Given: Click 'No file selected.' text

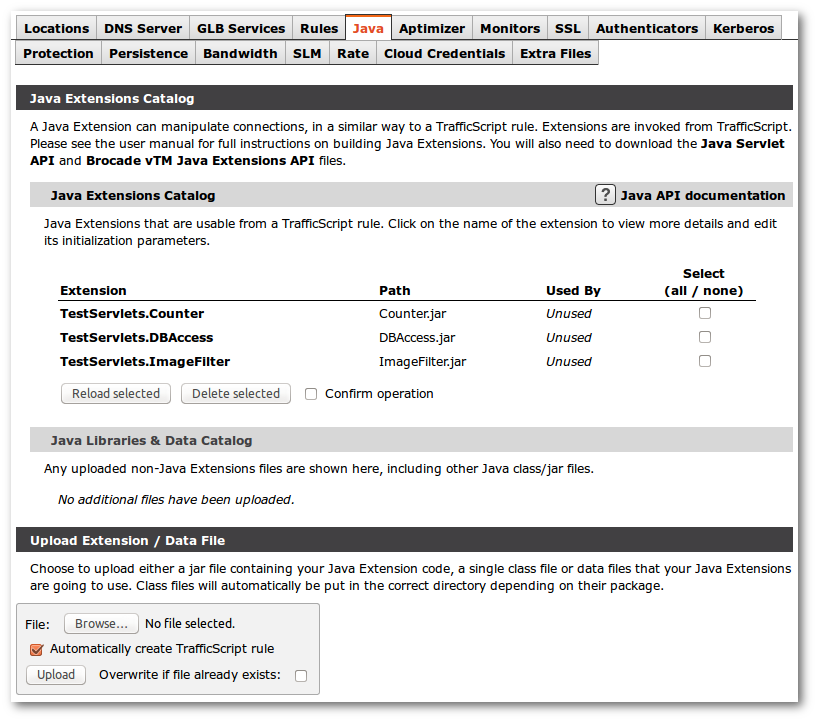Looking at the screenshot, I should coord(190,624).
